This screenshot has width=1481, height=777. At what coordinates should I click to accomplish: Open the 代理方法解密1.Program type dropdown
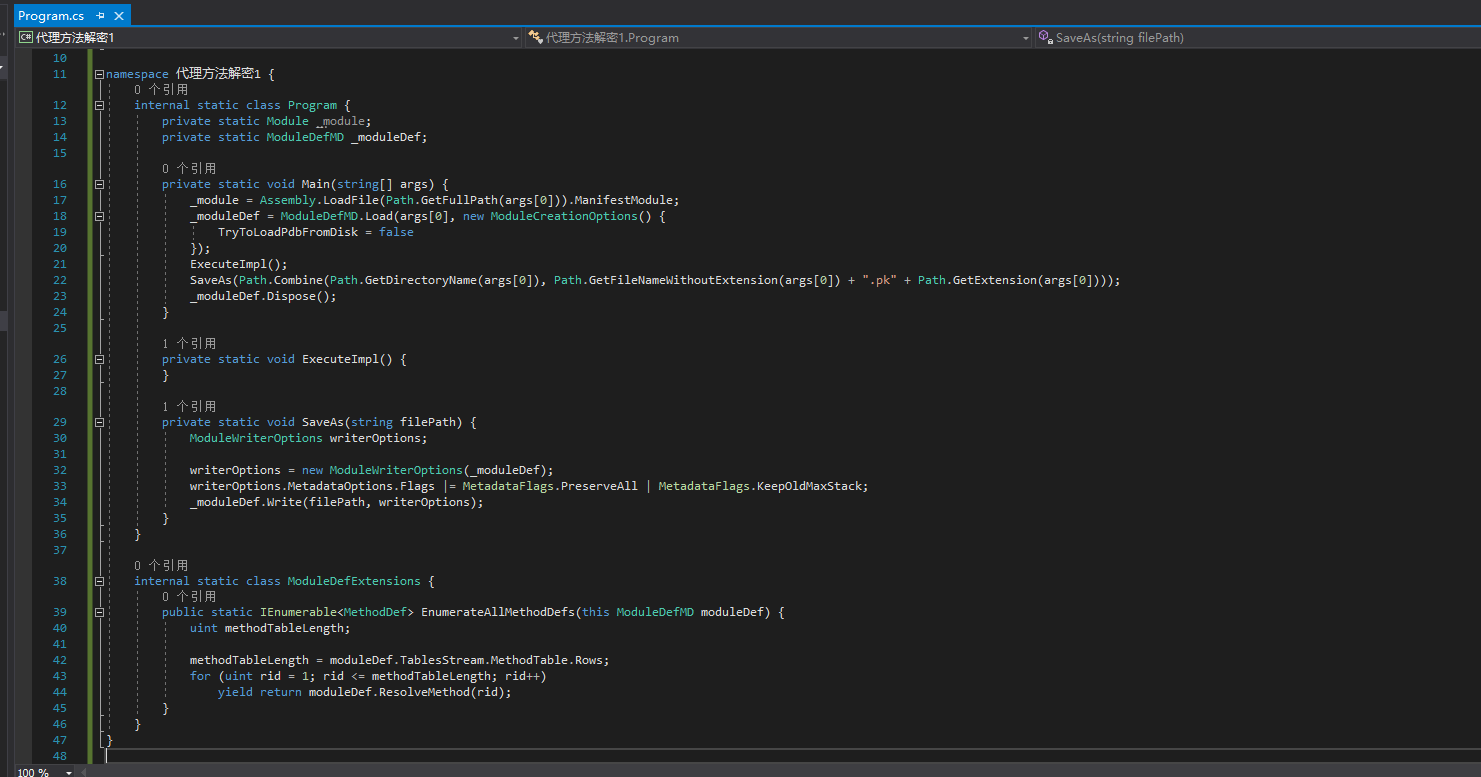point(1025,37)
